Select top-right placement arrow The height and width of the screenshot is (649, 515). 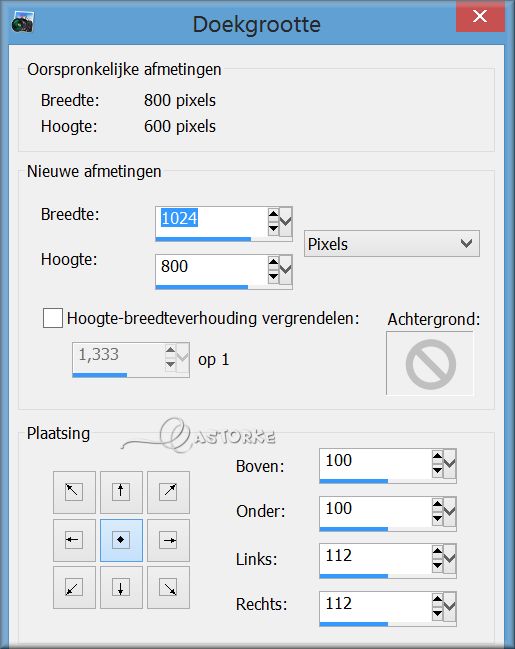(x=168, y=492)
